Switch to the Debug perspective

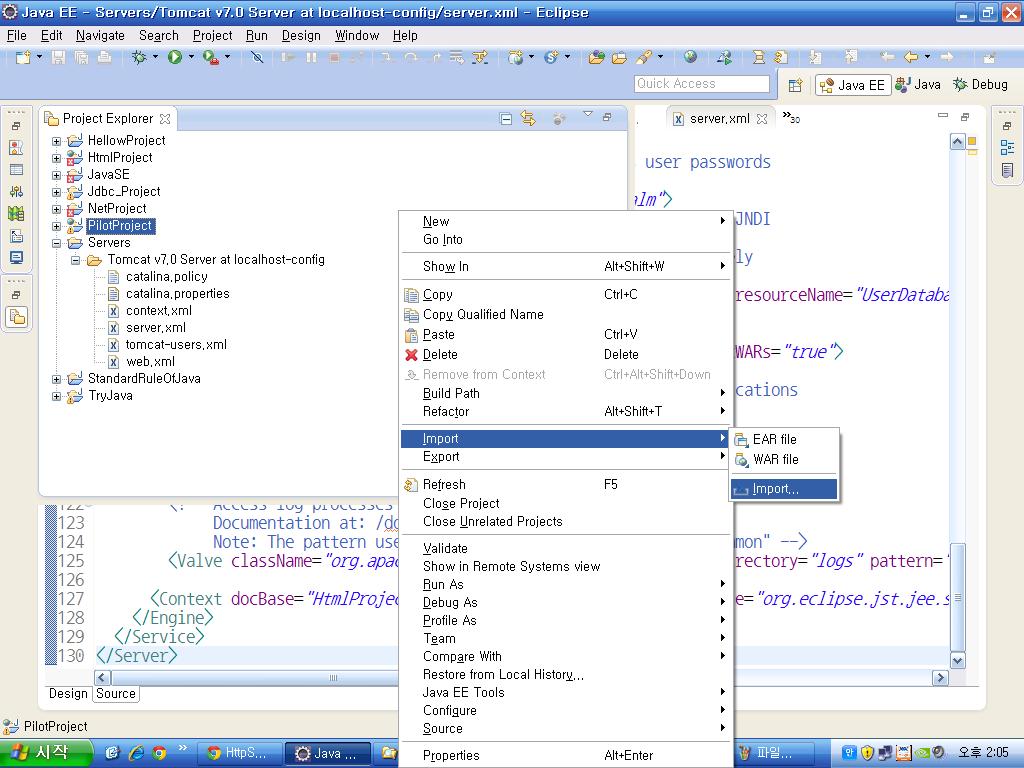(x=981, y=85)
